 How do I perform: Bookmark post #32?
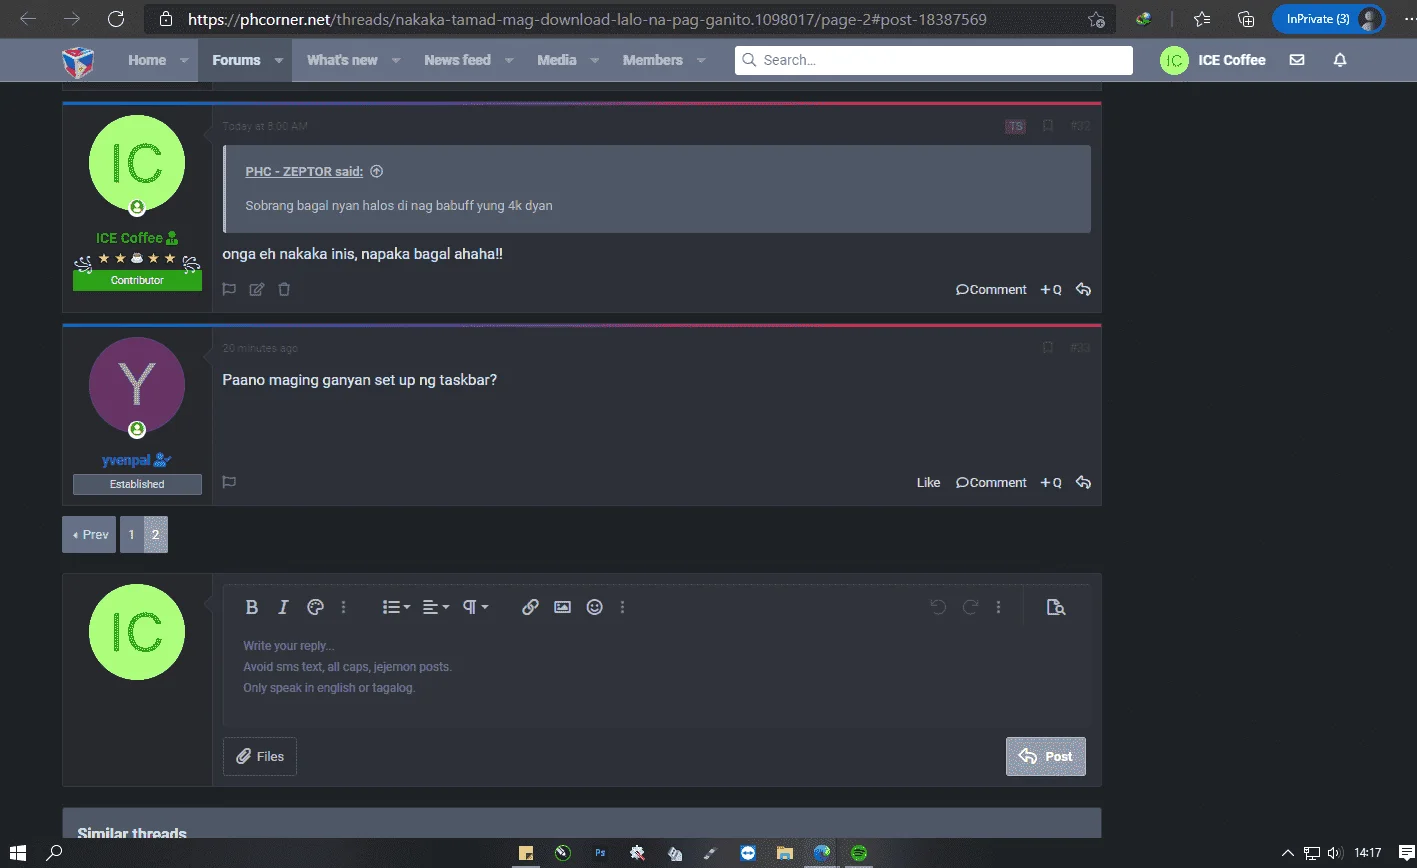point(1048,126)
